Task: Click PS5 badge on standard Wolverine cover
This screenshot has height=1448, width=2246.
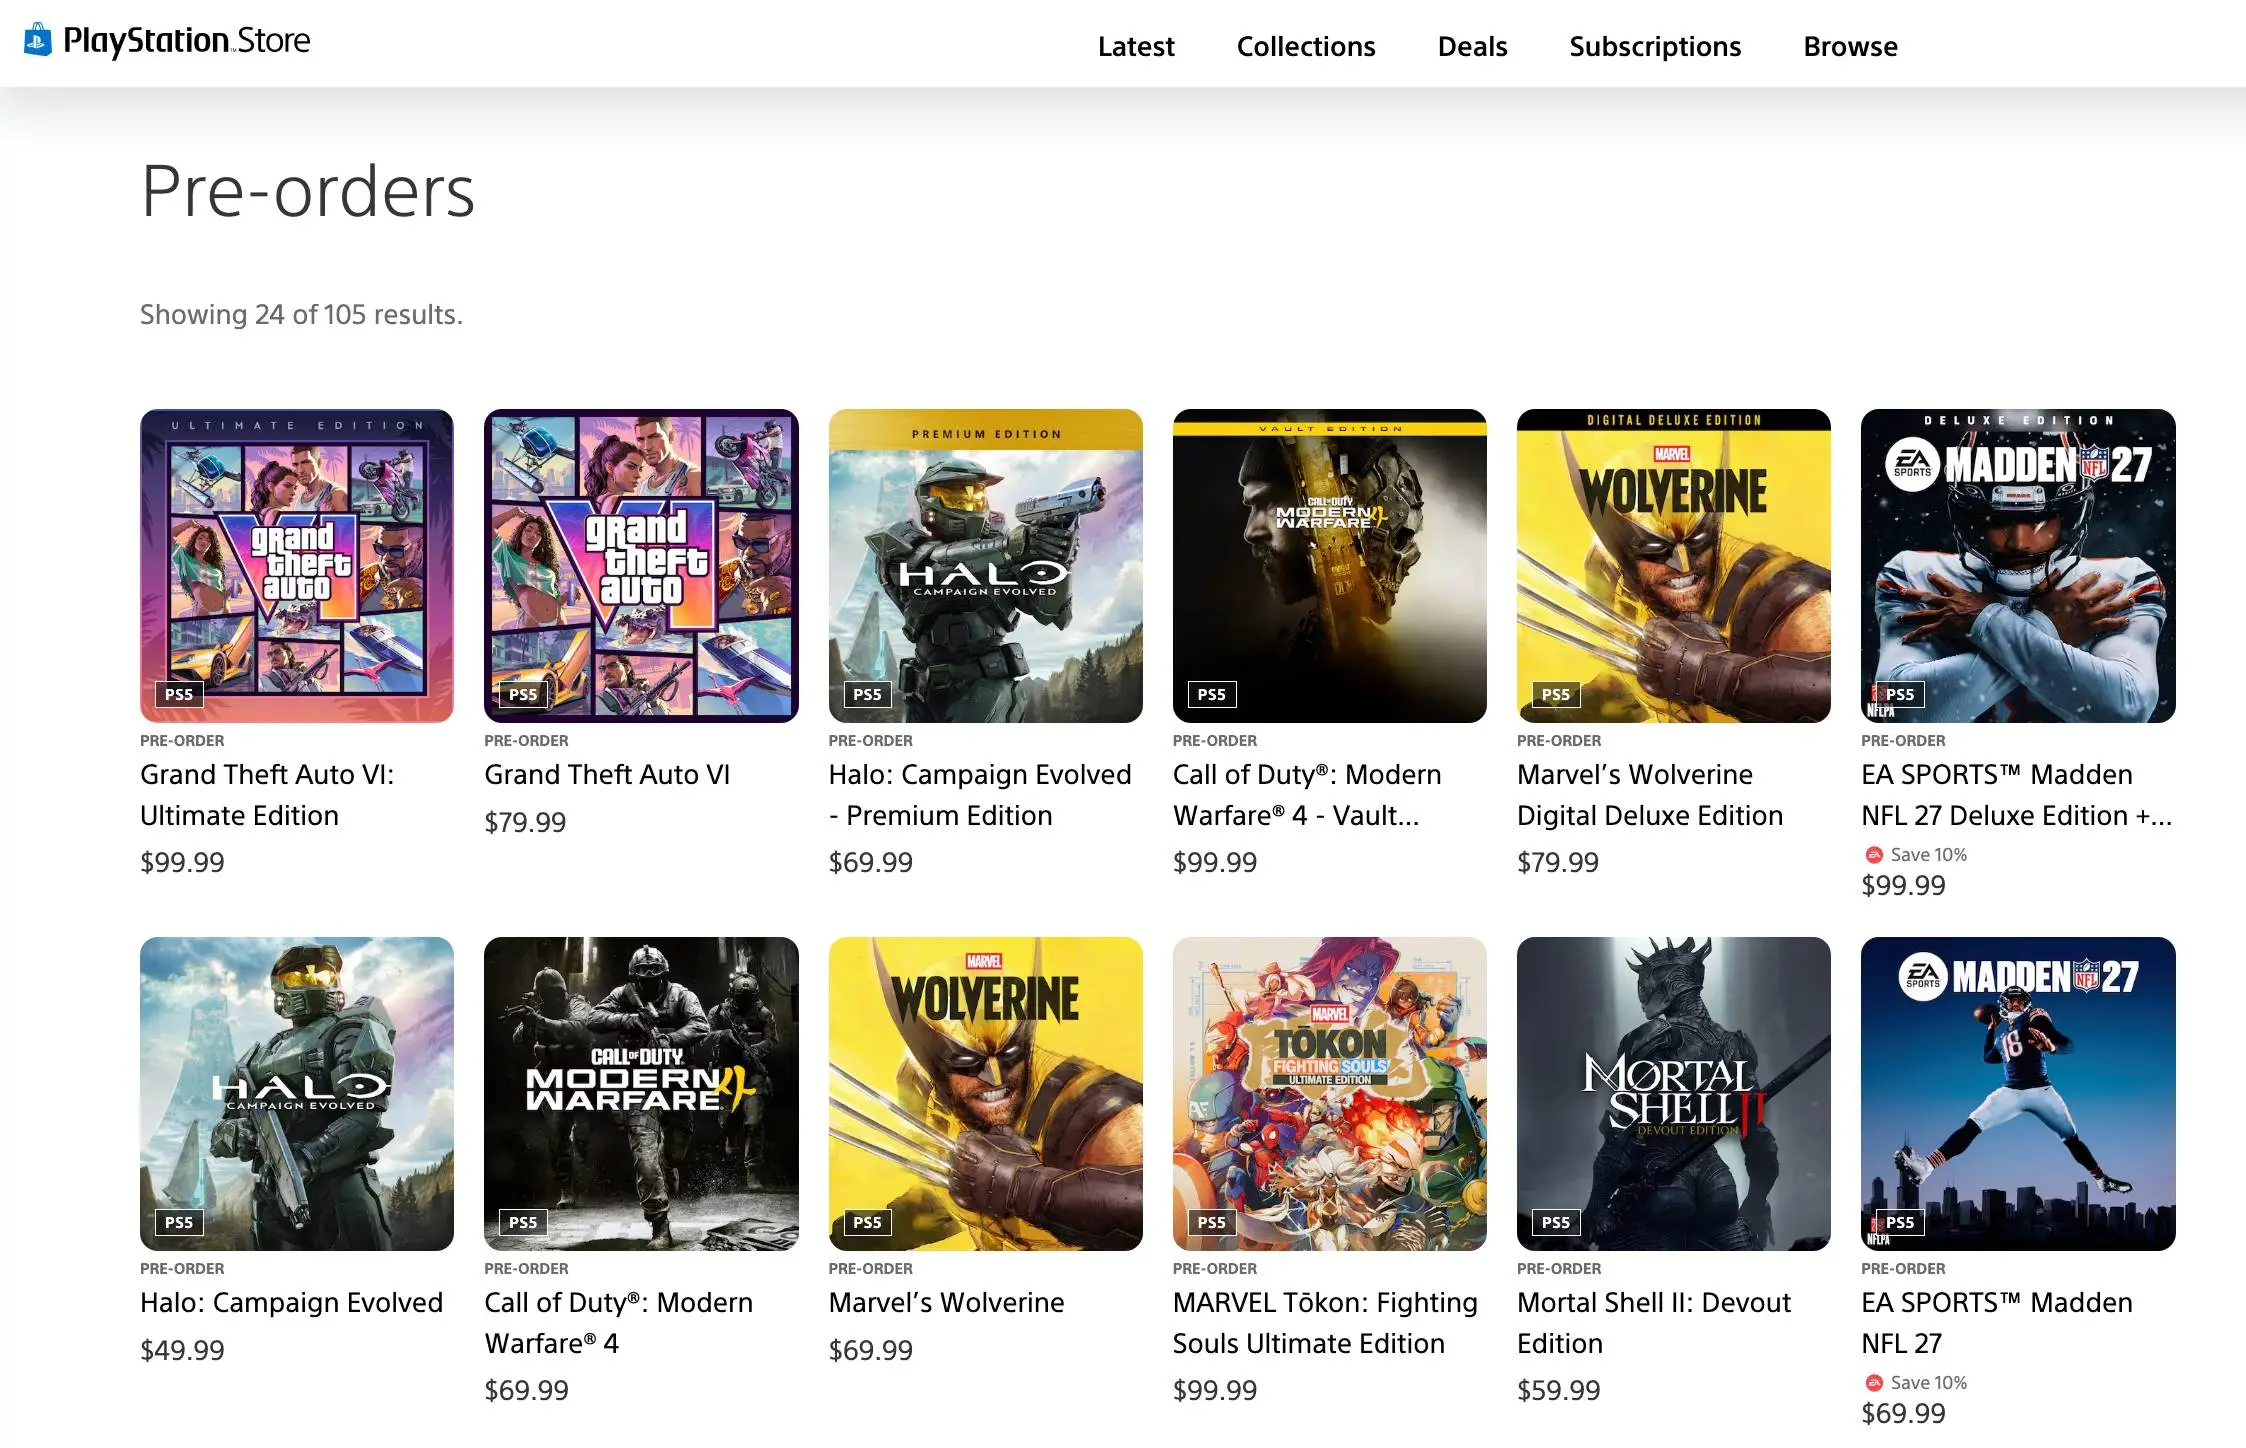Action: coord(867,1222)
